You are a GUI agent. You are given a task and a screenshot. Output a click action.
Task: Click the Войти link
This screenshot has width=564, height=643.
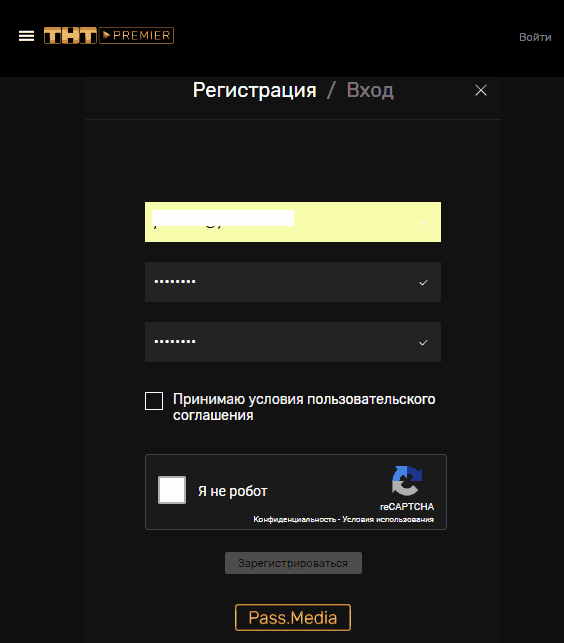click(535, 37)
